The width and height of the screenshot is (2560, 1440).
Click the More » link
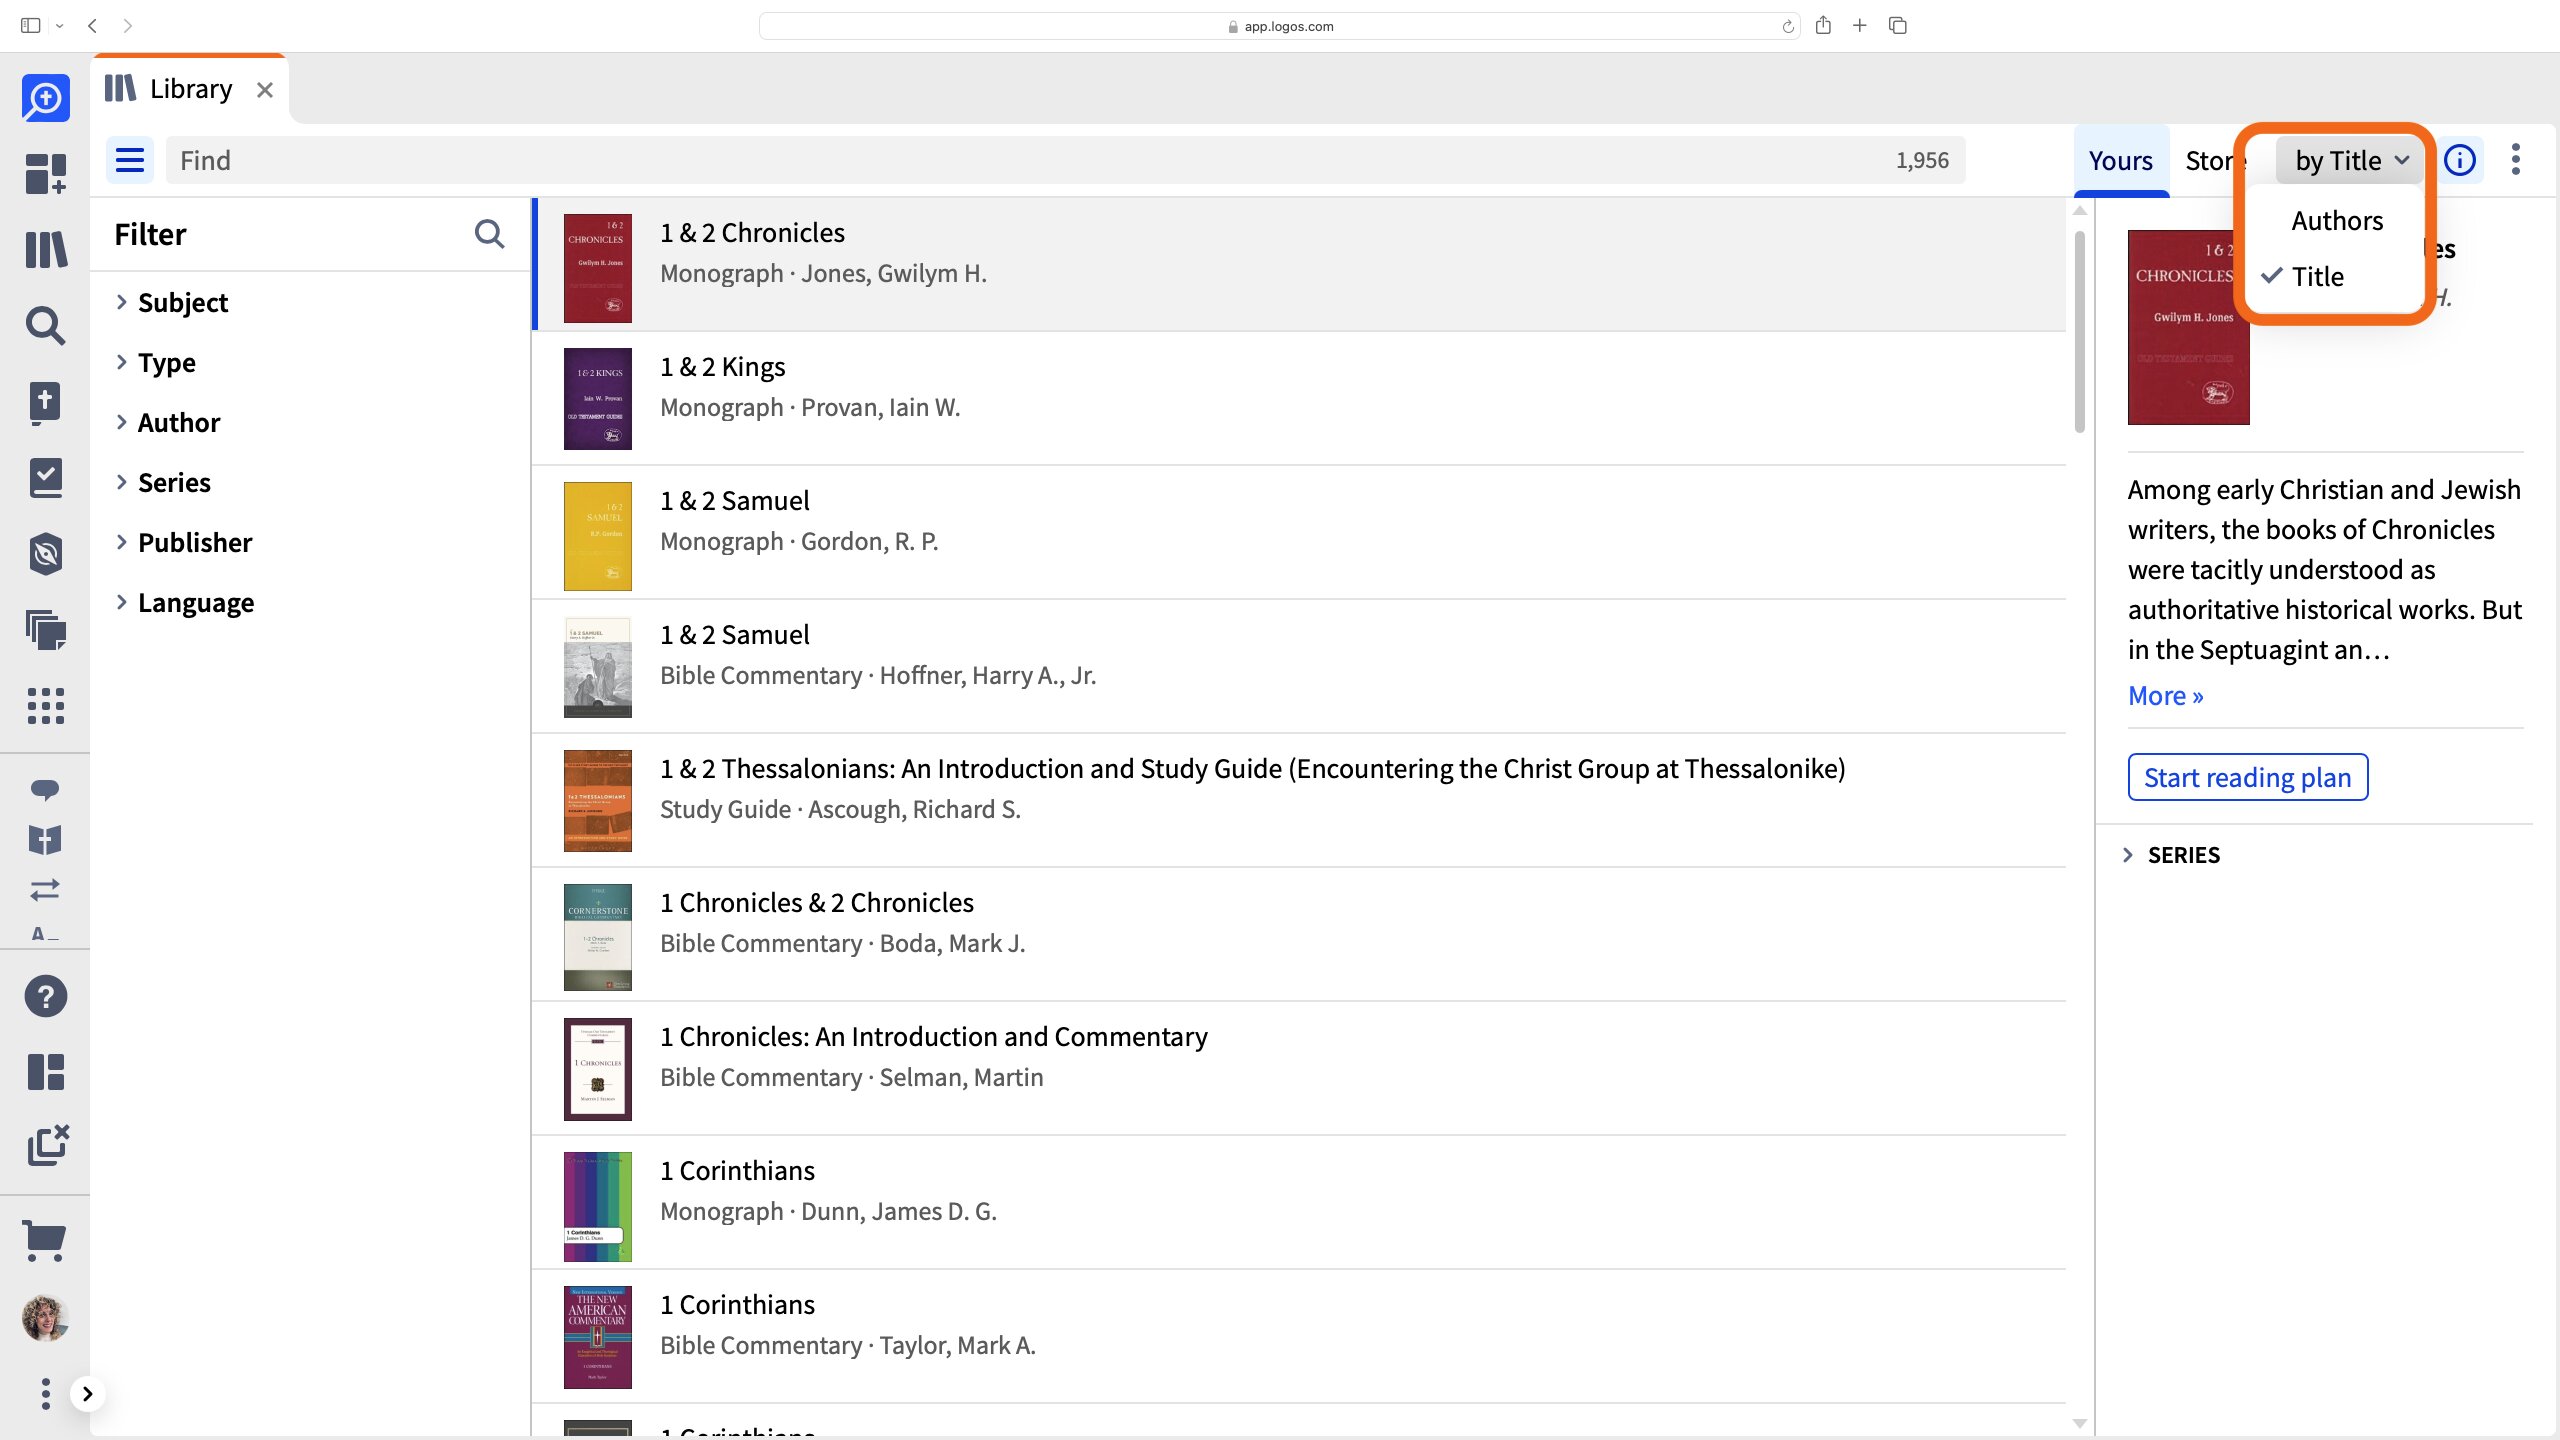click(2165, 695)
